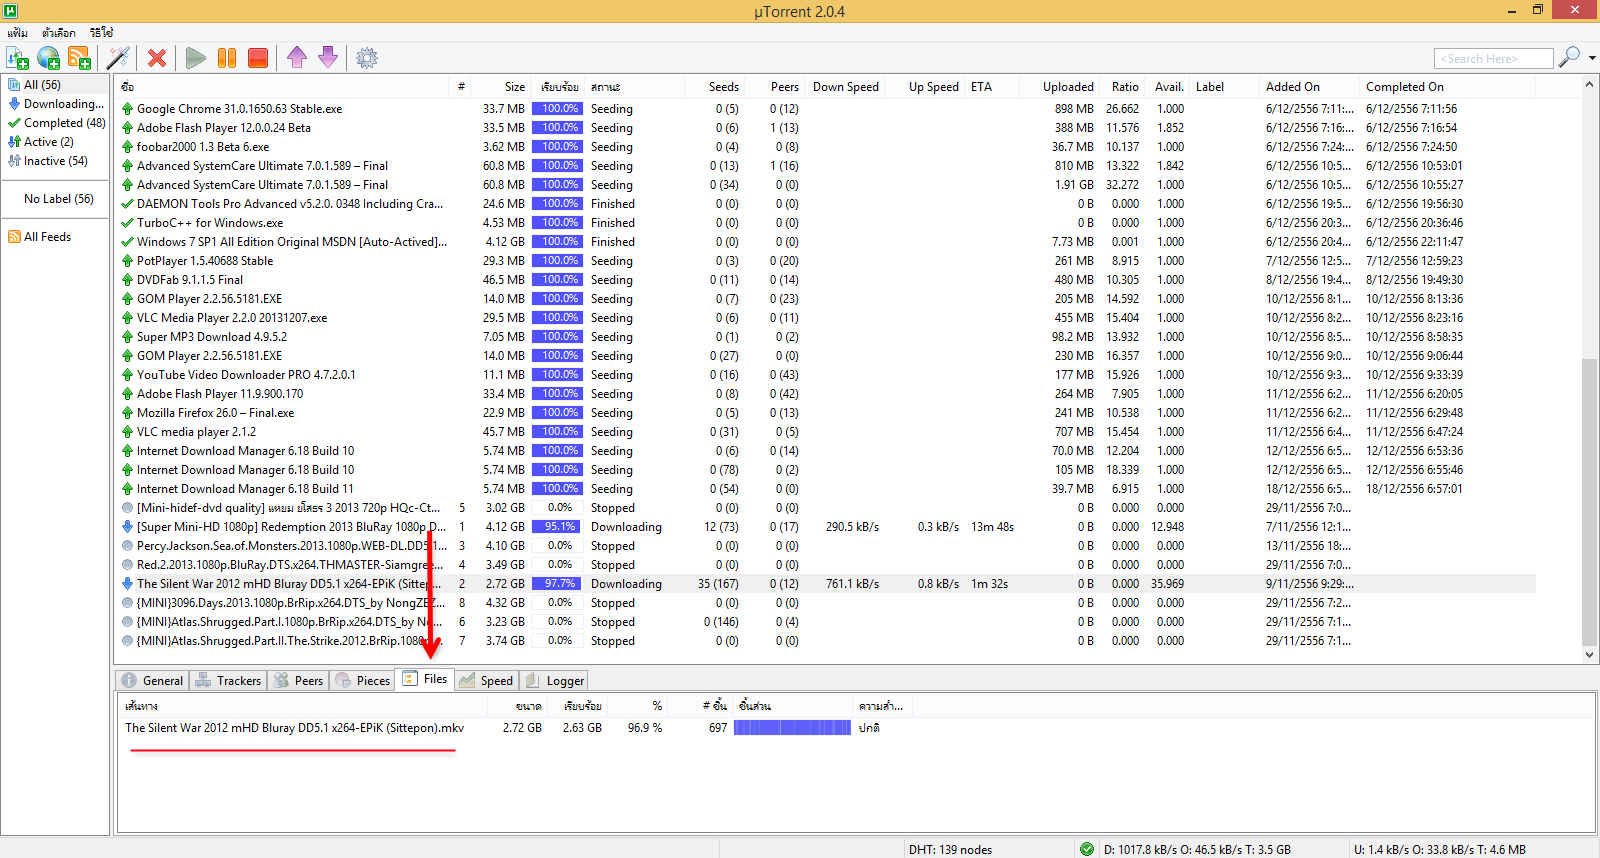
Task: Select the PotPlayer 1.5.40688 Stable torrent
Action: tap(205, 261)
